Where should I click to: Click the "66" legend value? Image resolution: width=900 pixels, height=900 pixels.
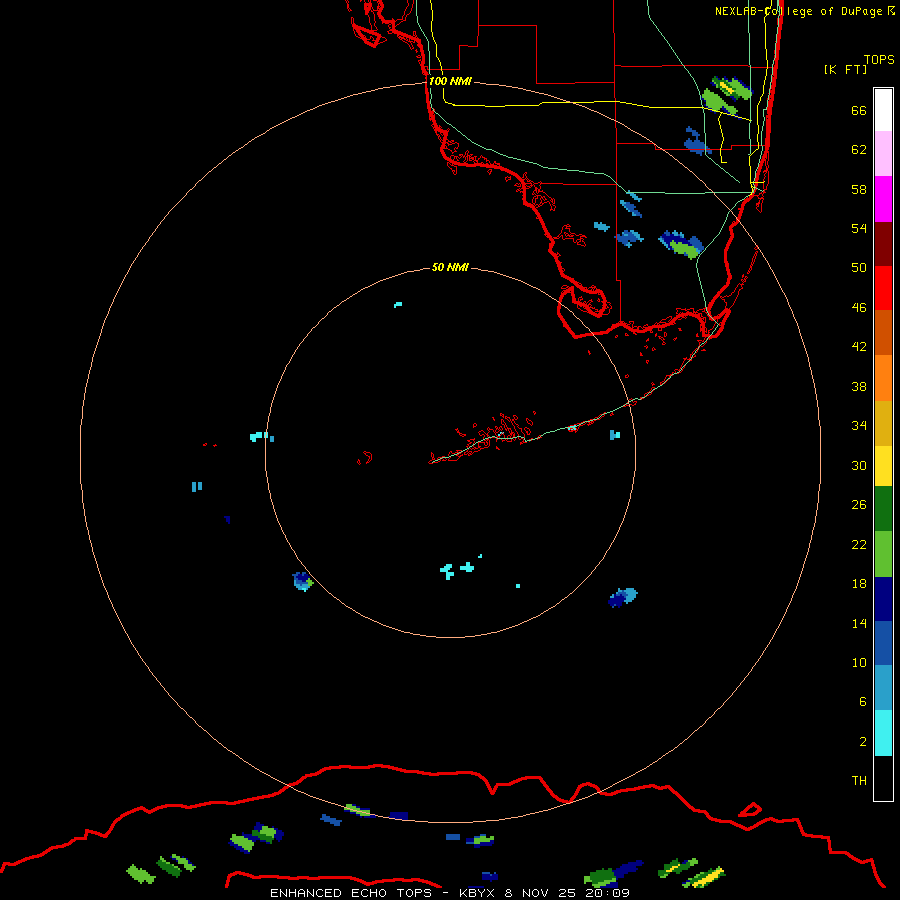pyautogui.click(x=859, y=110)
